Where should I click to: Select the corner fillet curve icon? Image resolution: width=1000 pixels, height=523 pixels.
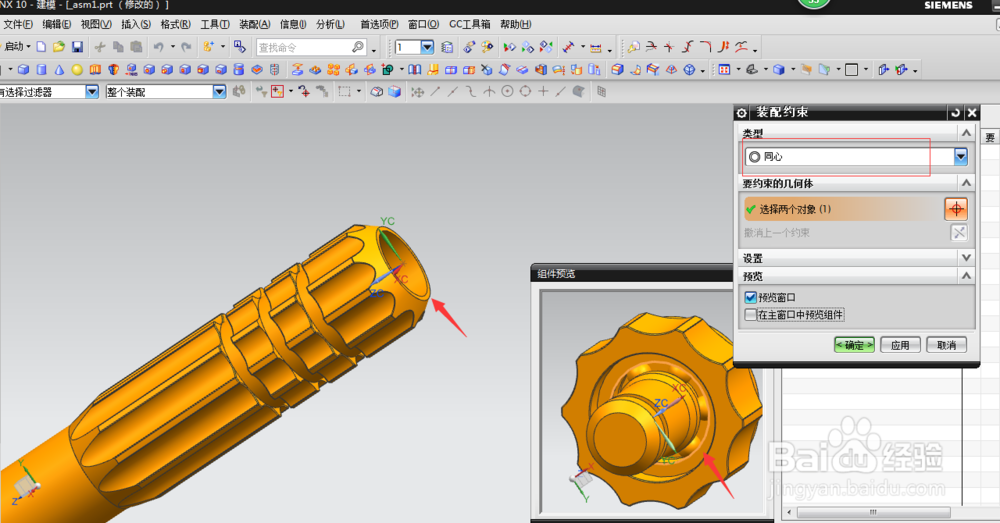click(x=705, y=47)
